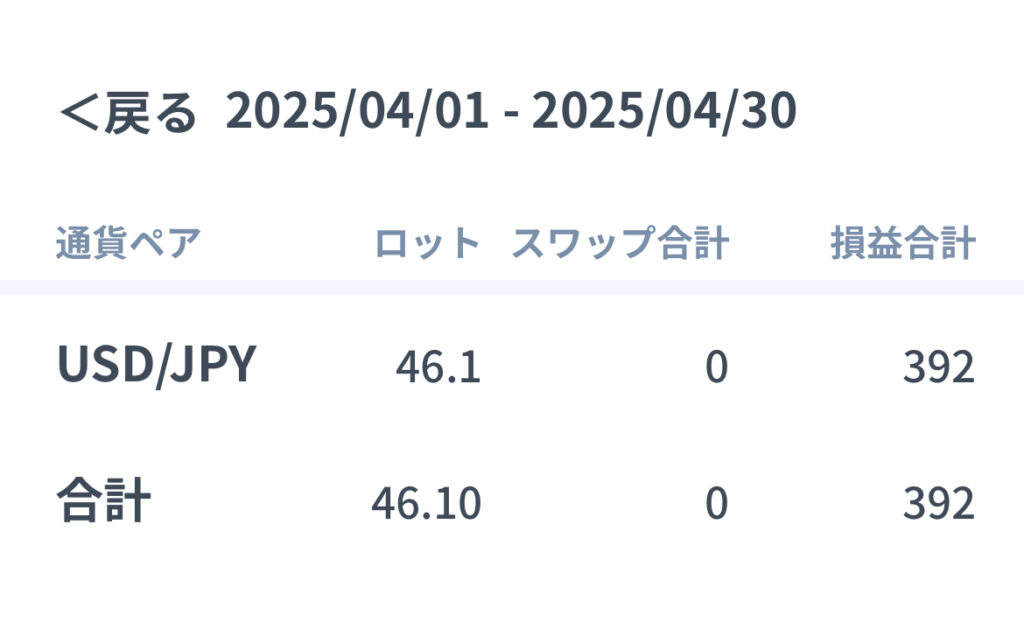Click the header divider bar below columns
This screenshot has height=636, width=1024.
512,287
